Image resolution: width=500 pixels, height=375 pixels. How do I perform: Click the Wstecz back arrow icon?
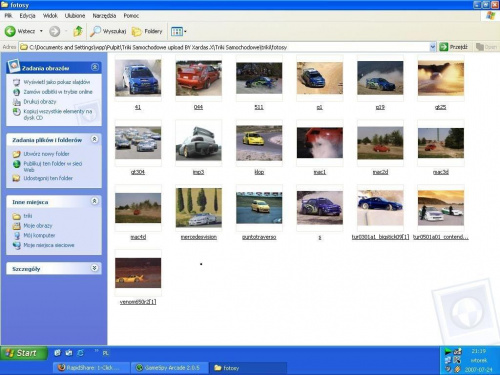tap(10, 31)
